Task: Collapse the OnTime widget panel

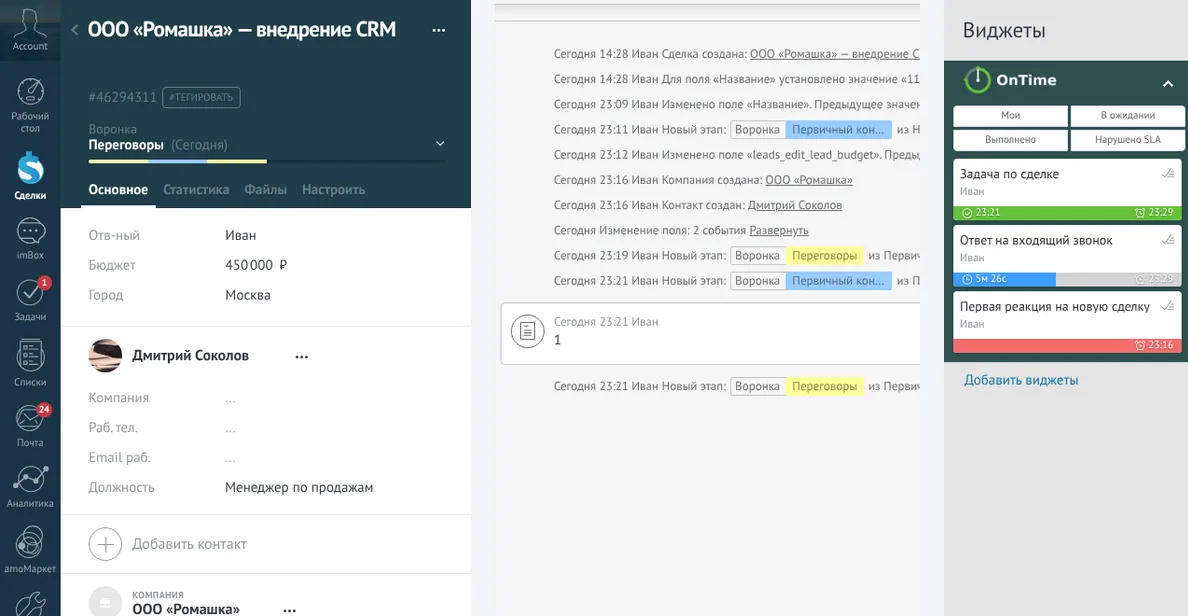Action: pos(1168,83)
